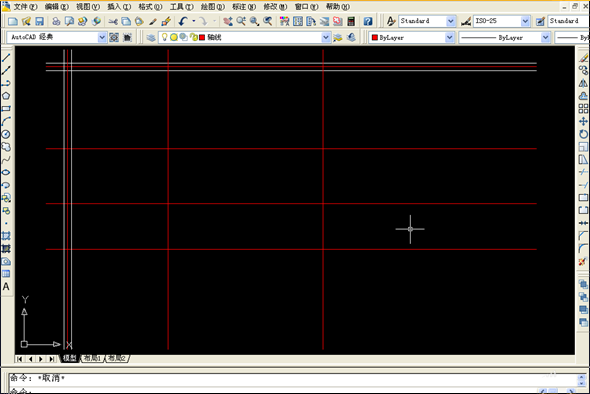Toggle freeze/thaw sun icon for 轴线 layer
The image size is (590, 394).
(173, 37)
